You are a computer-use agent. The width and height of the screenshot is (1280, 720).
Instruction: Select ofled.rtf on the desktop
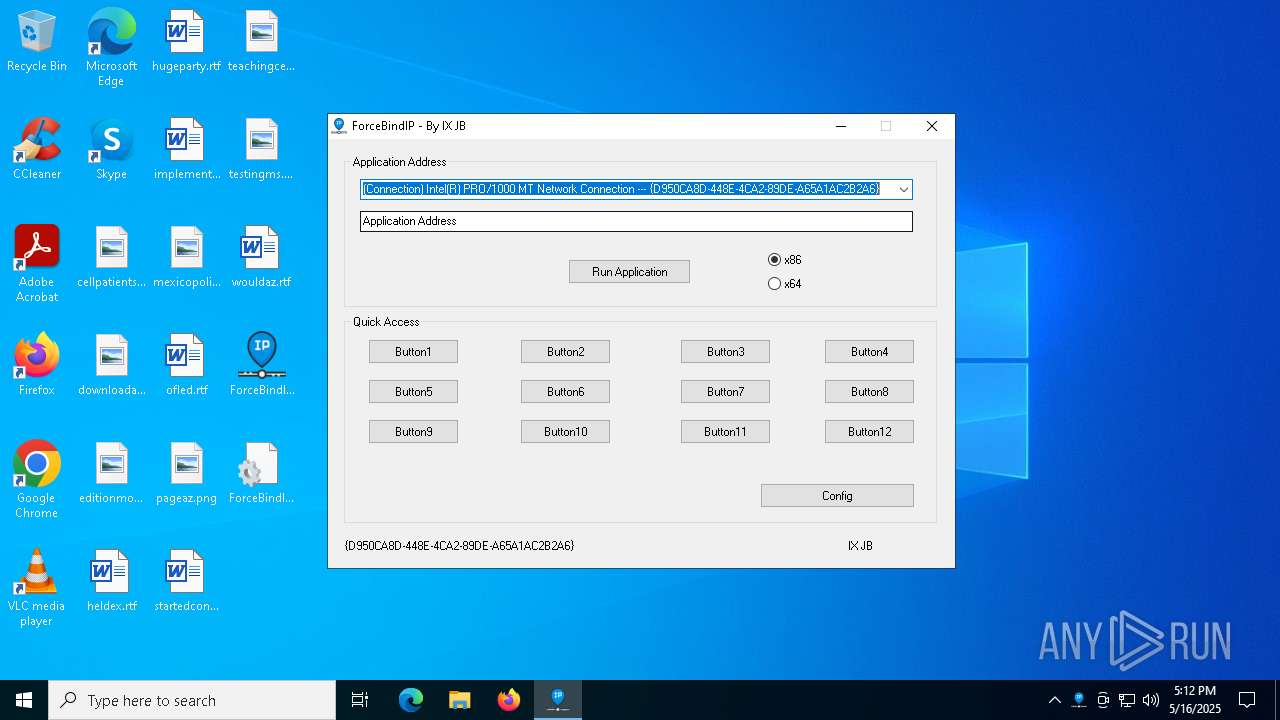(186, 366)
